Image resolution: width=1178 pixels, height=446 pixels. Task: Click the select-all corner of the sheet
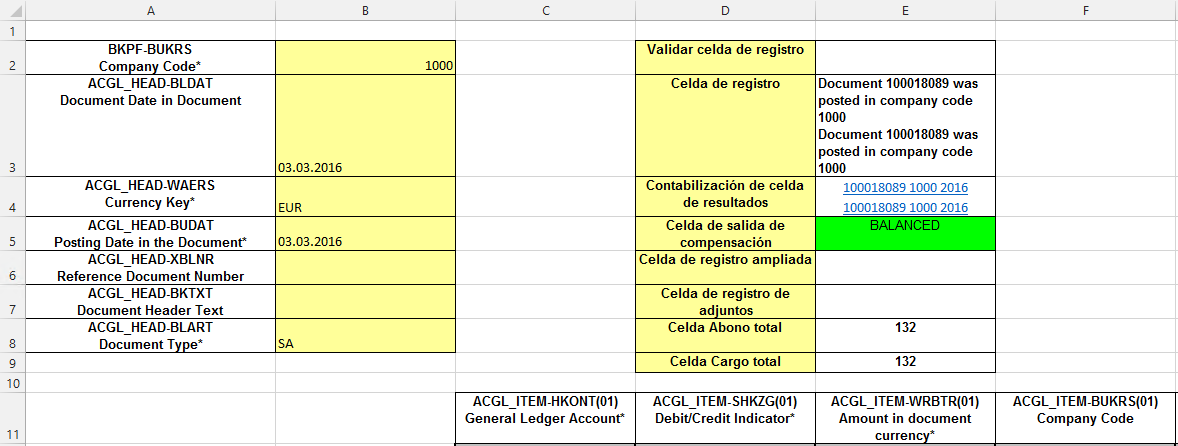12,10
